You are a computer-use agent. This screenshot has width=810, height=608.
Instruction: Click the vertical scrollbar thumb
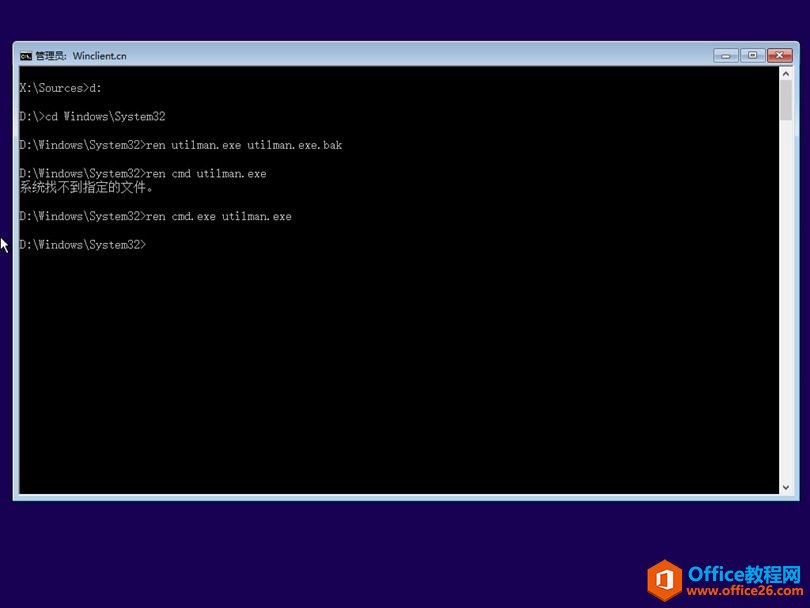tap(786, 100)
